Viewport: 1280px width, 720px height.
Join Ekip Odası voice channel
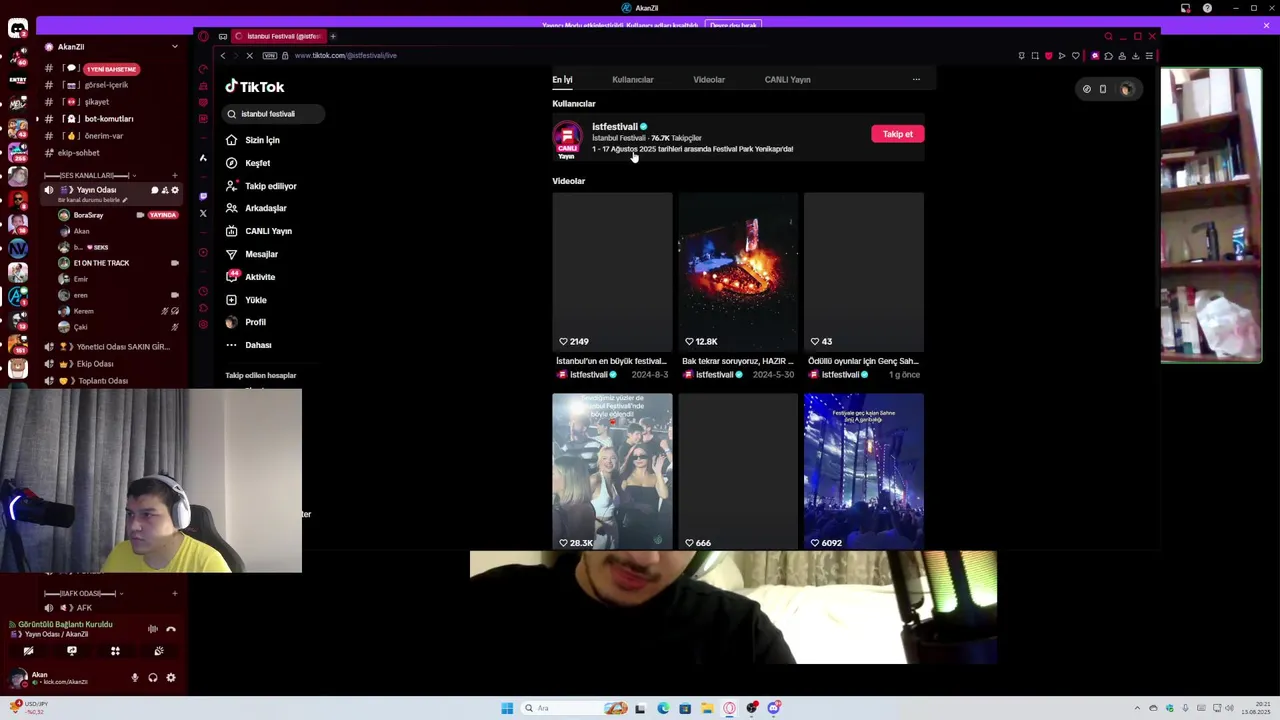(x=95, y=364)
